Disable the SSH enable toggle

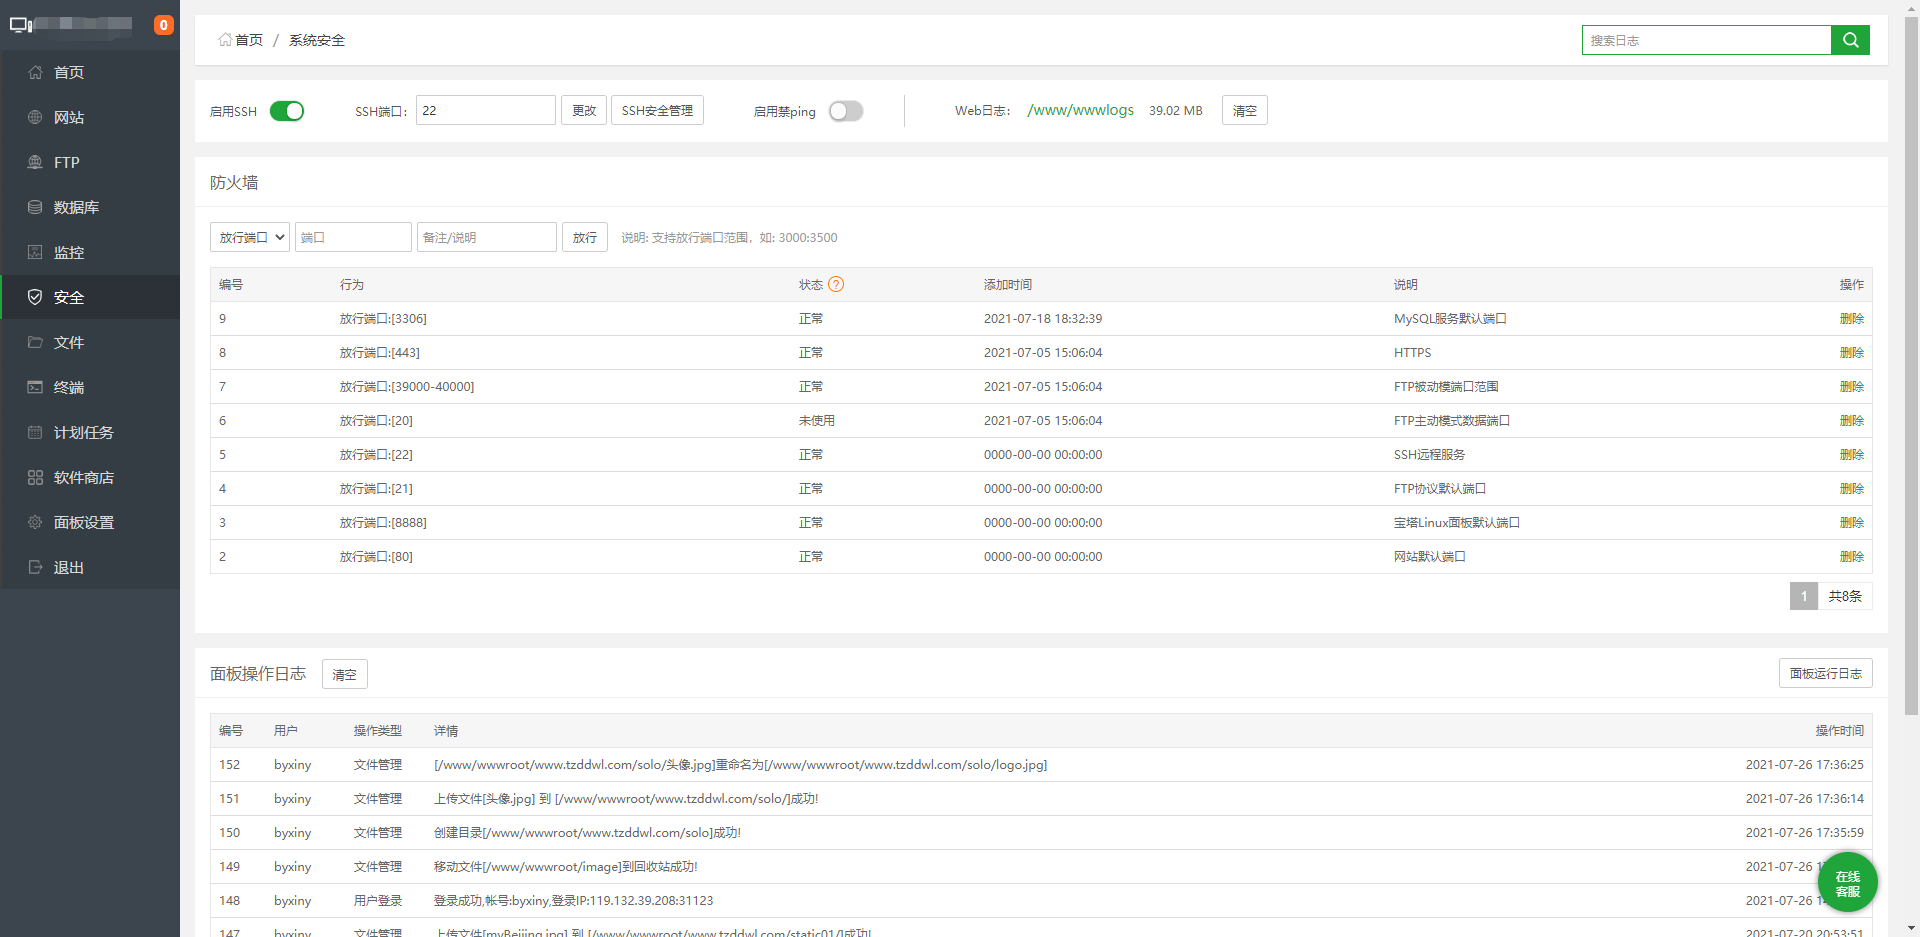tap(287, 111)
